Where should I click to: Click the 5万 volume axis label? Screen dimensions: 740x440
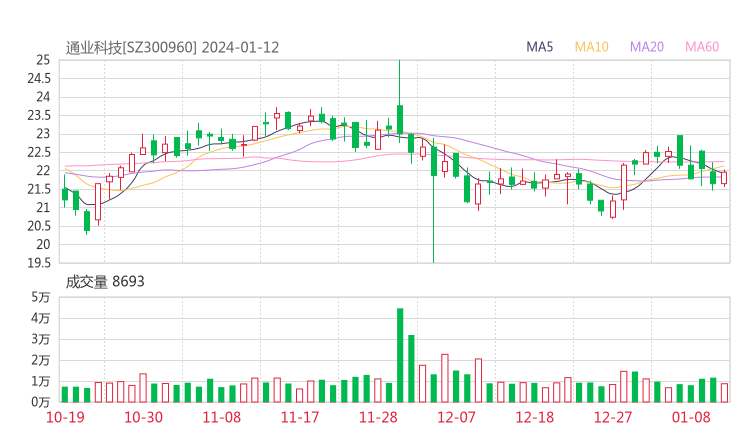coord(41,297)
